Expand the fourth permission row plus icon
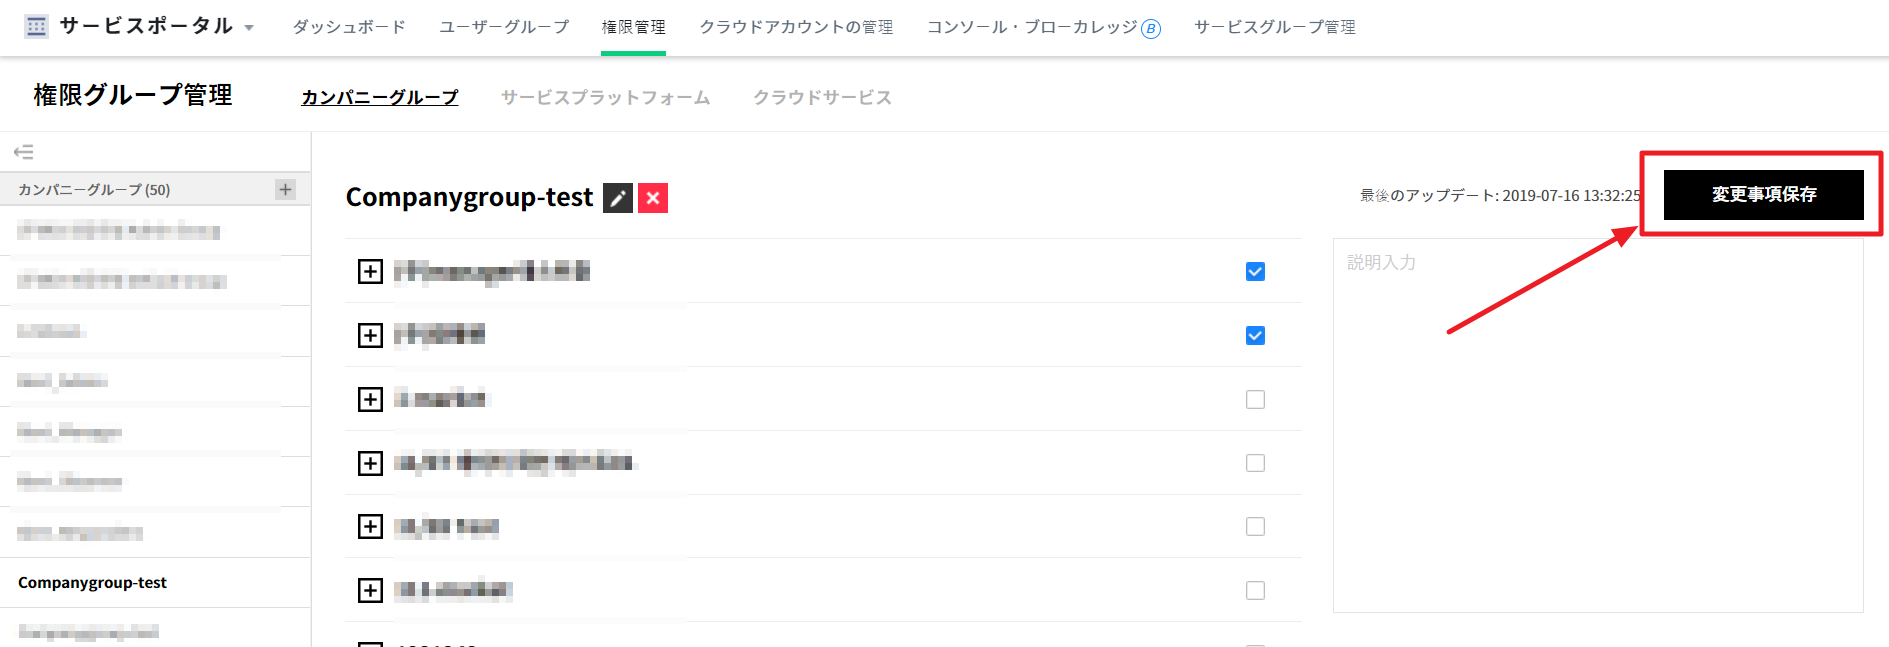Viewport: 1889px width, 647px height. [370, 463]
